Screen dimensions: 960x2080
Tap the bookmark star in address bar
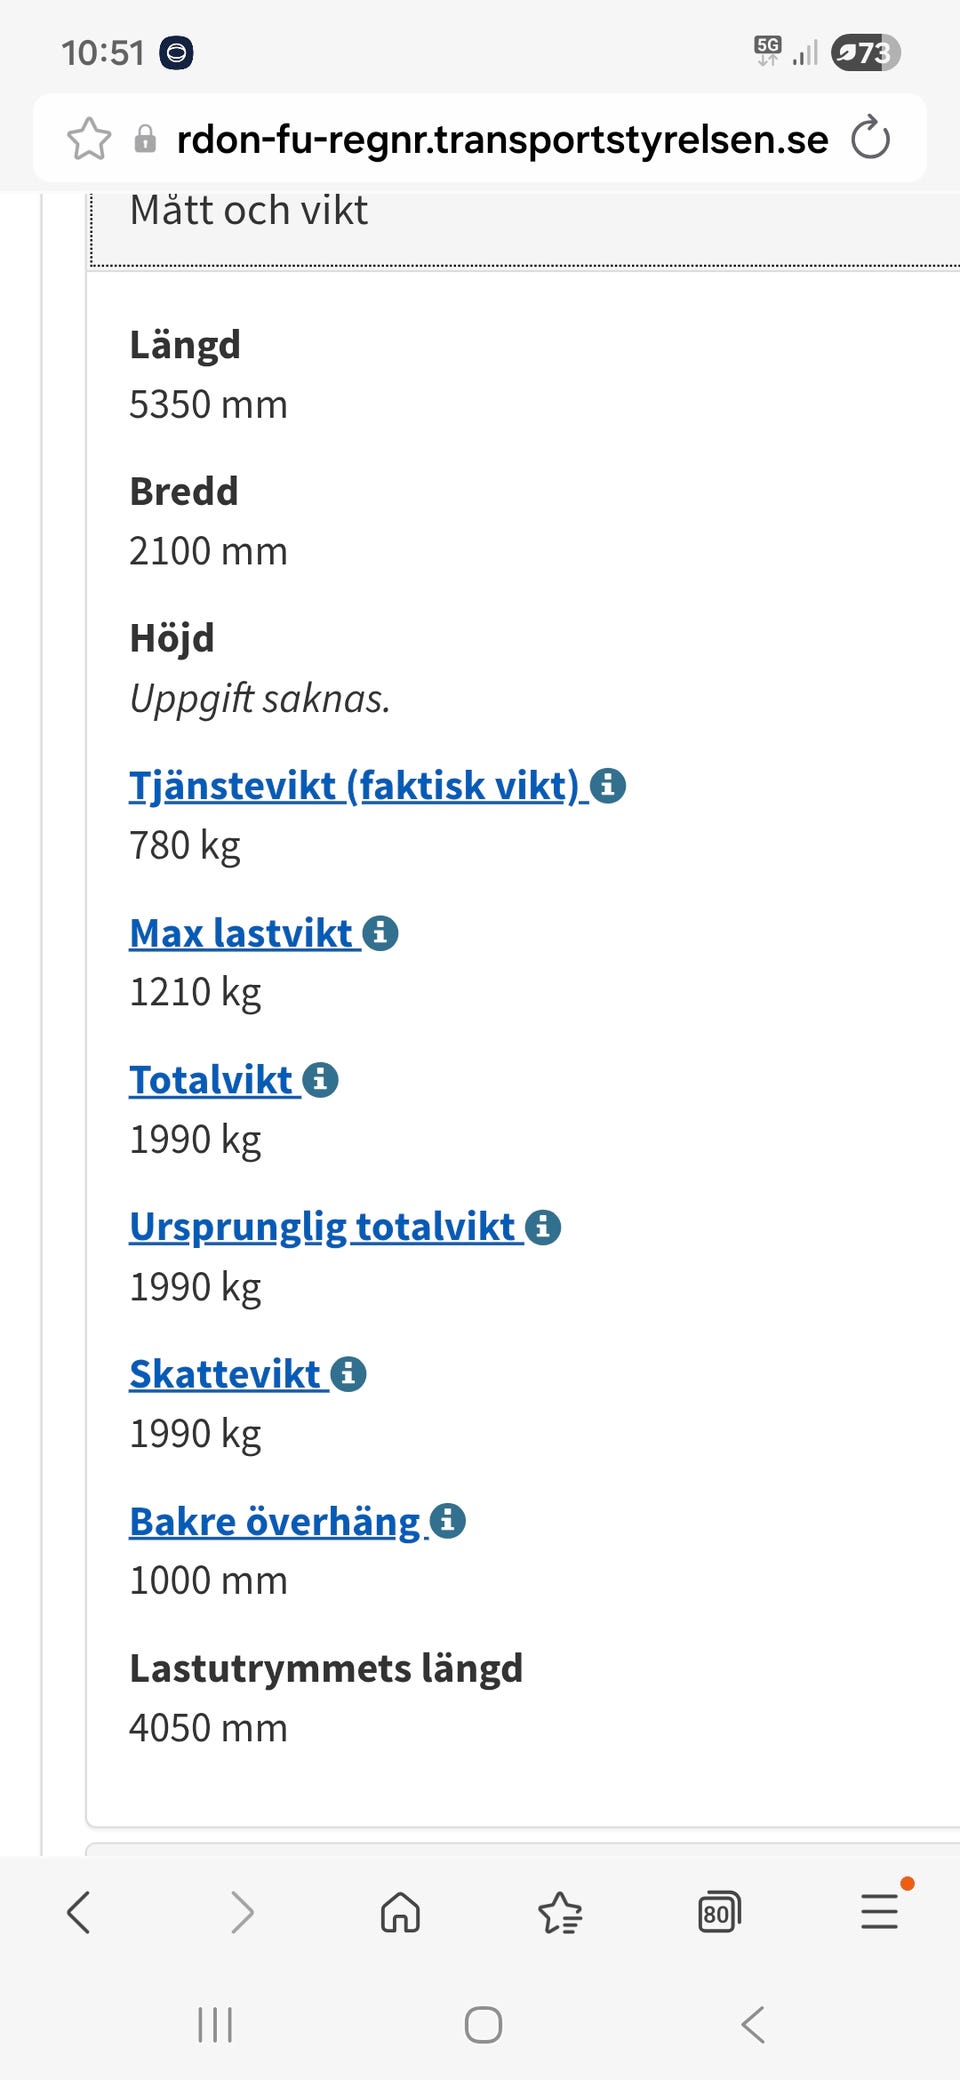coord(89,139)
